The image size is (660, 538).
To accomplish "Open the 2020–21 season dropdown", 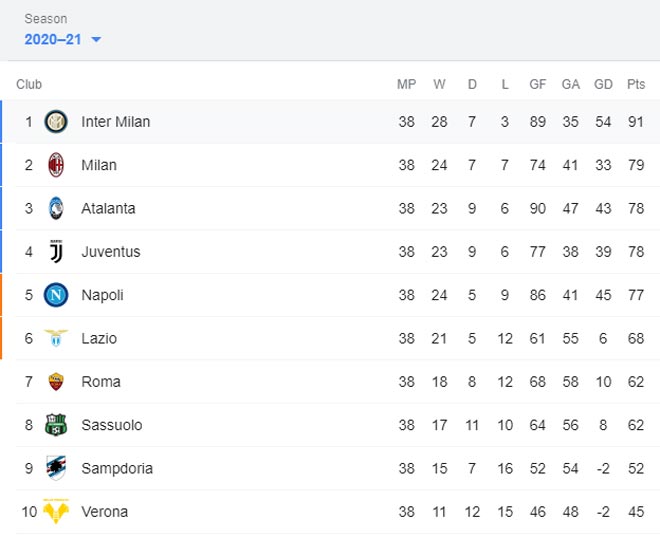I will tap(63, 40).
